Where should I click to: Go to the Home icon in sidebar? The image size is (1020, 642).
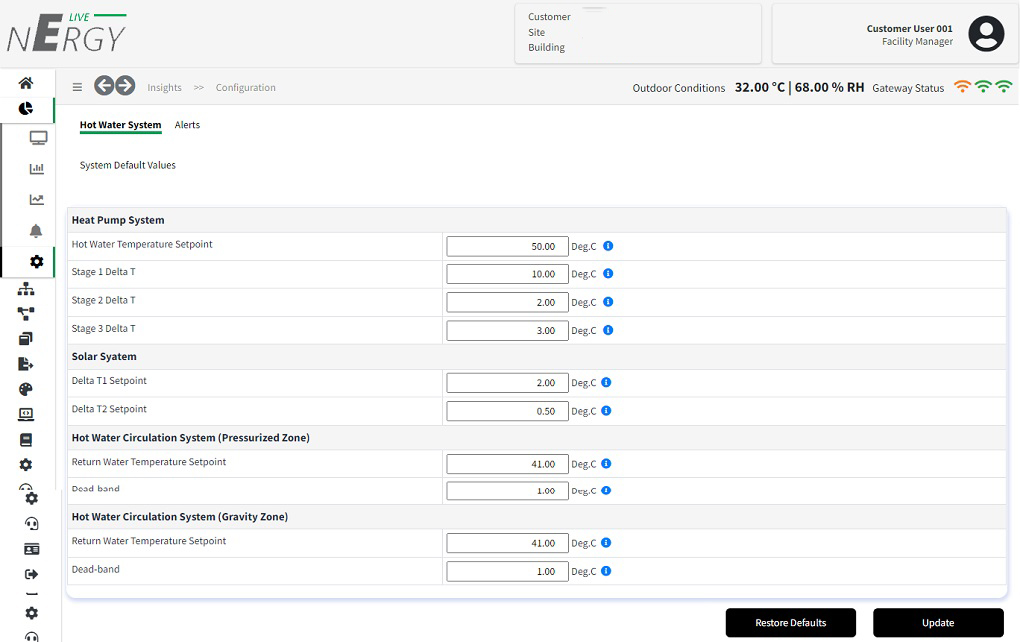click(x=26, y=83)
